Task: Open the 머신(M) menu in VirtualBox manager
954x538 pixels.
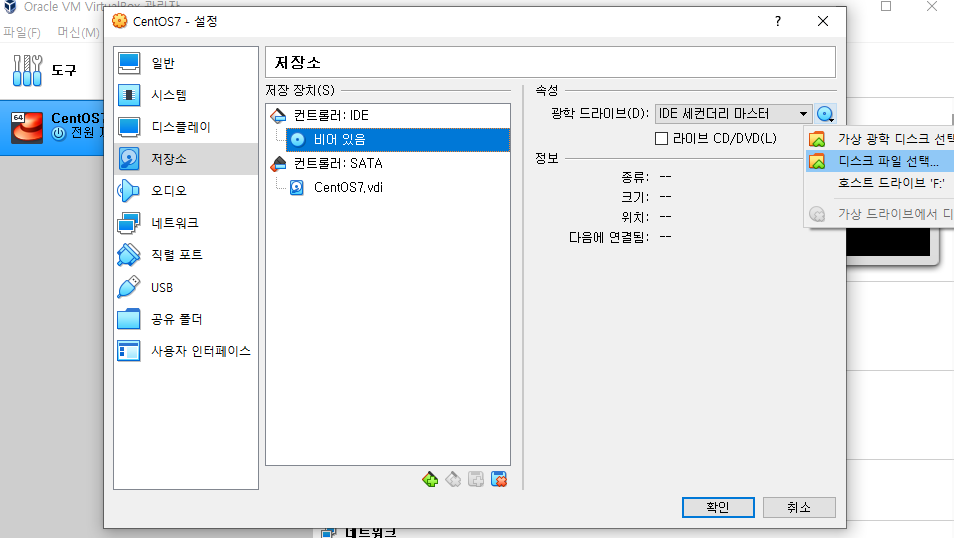Action: (x=78, y=32)
